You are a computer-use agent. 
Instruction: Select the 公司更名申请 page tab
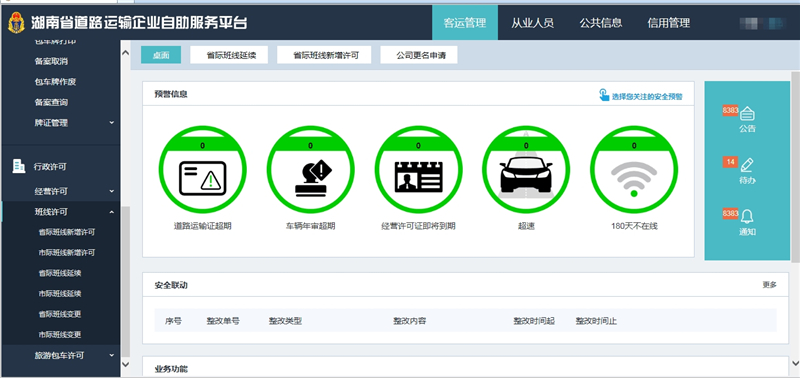coord(419,55)
